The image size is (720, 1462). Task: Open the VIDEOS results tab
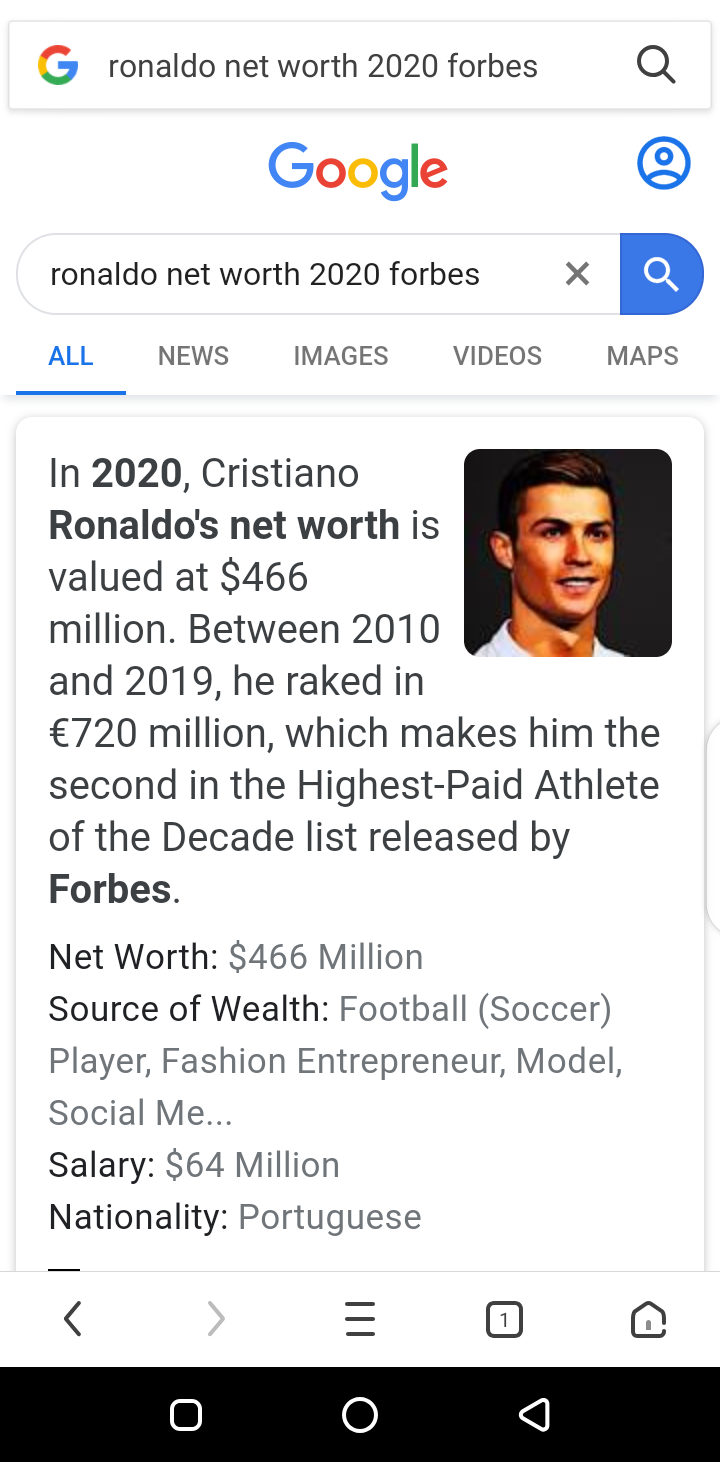(x=497, y=356)
